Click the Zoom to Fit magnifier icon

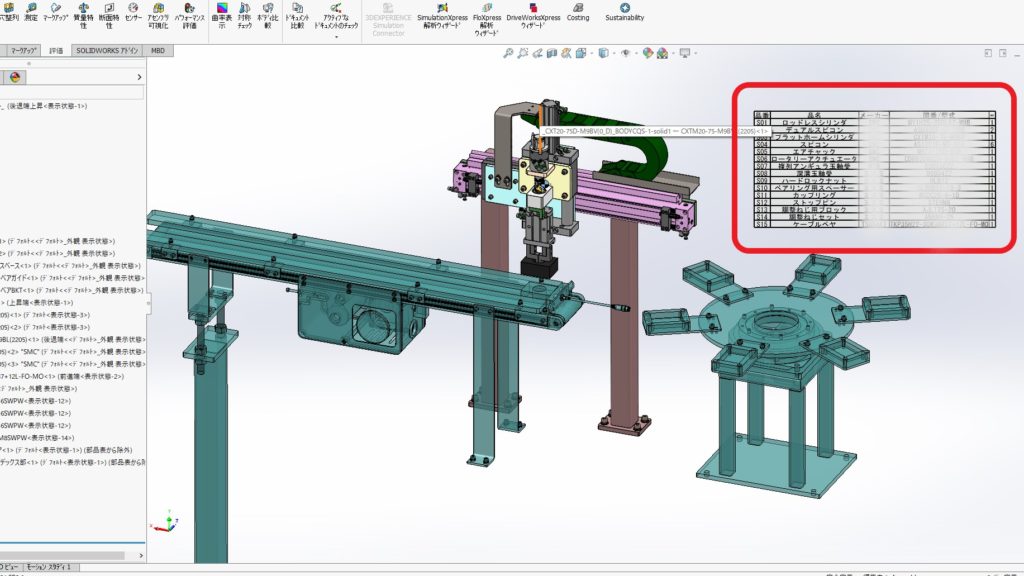click(509, 53)
